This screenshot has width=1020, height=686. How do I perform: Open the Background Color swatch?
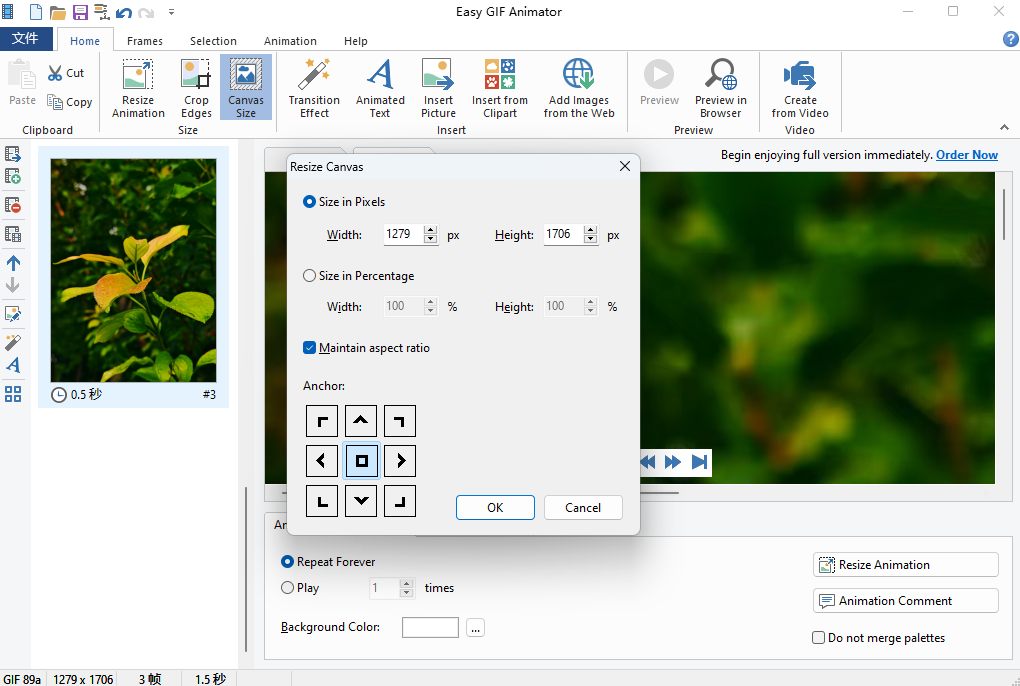(x=430, y=627)
